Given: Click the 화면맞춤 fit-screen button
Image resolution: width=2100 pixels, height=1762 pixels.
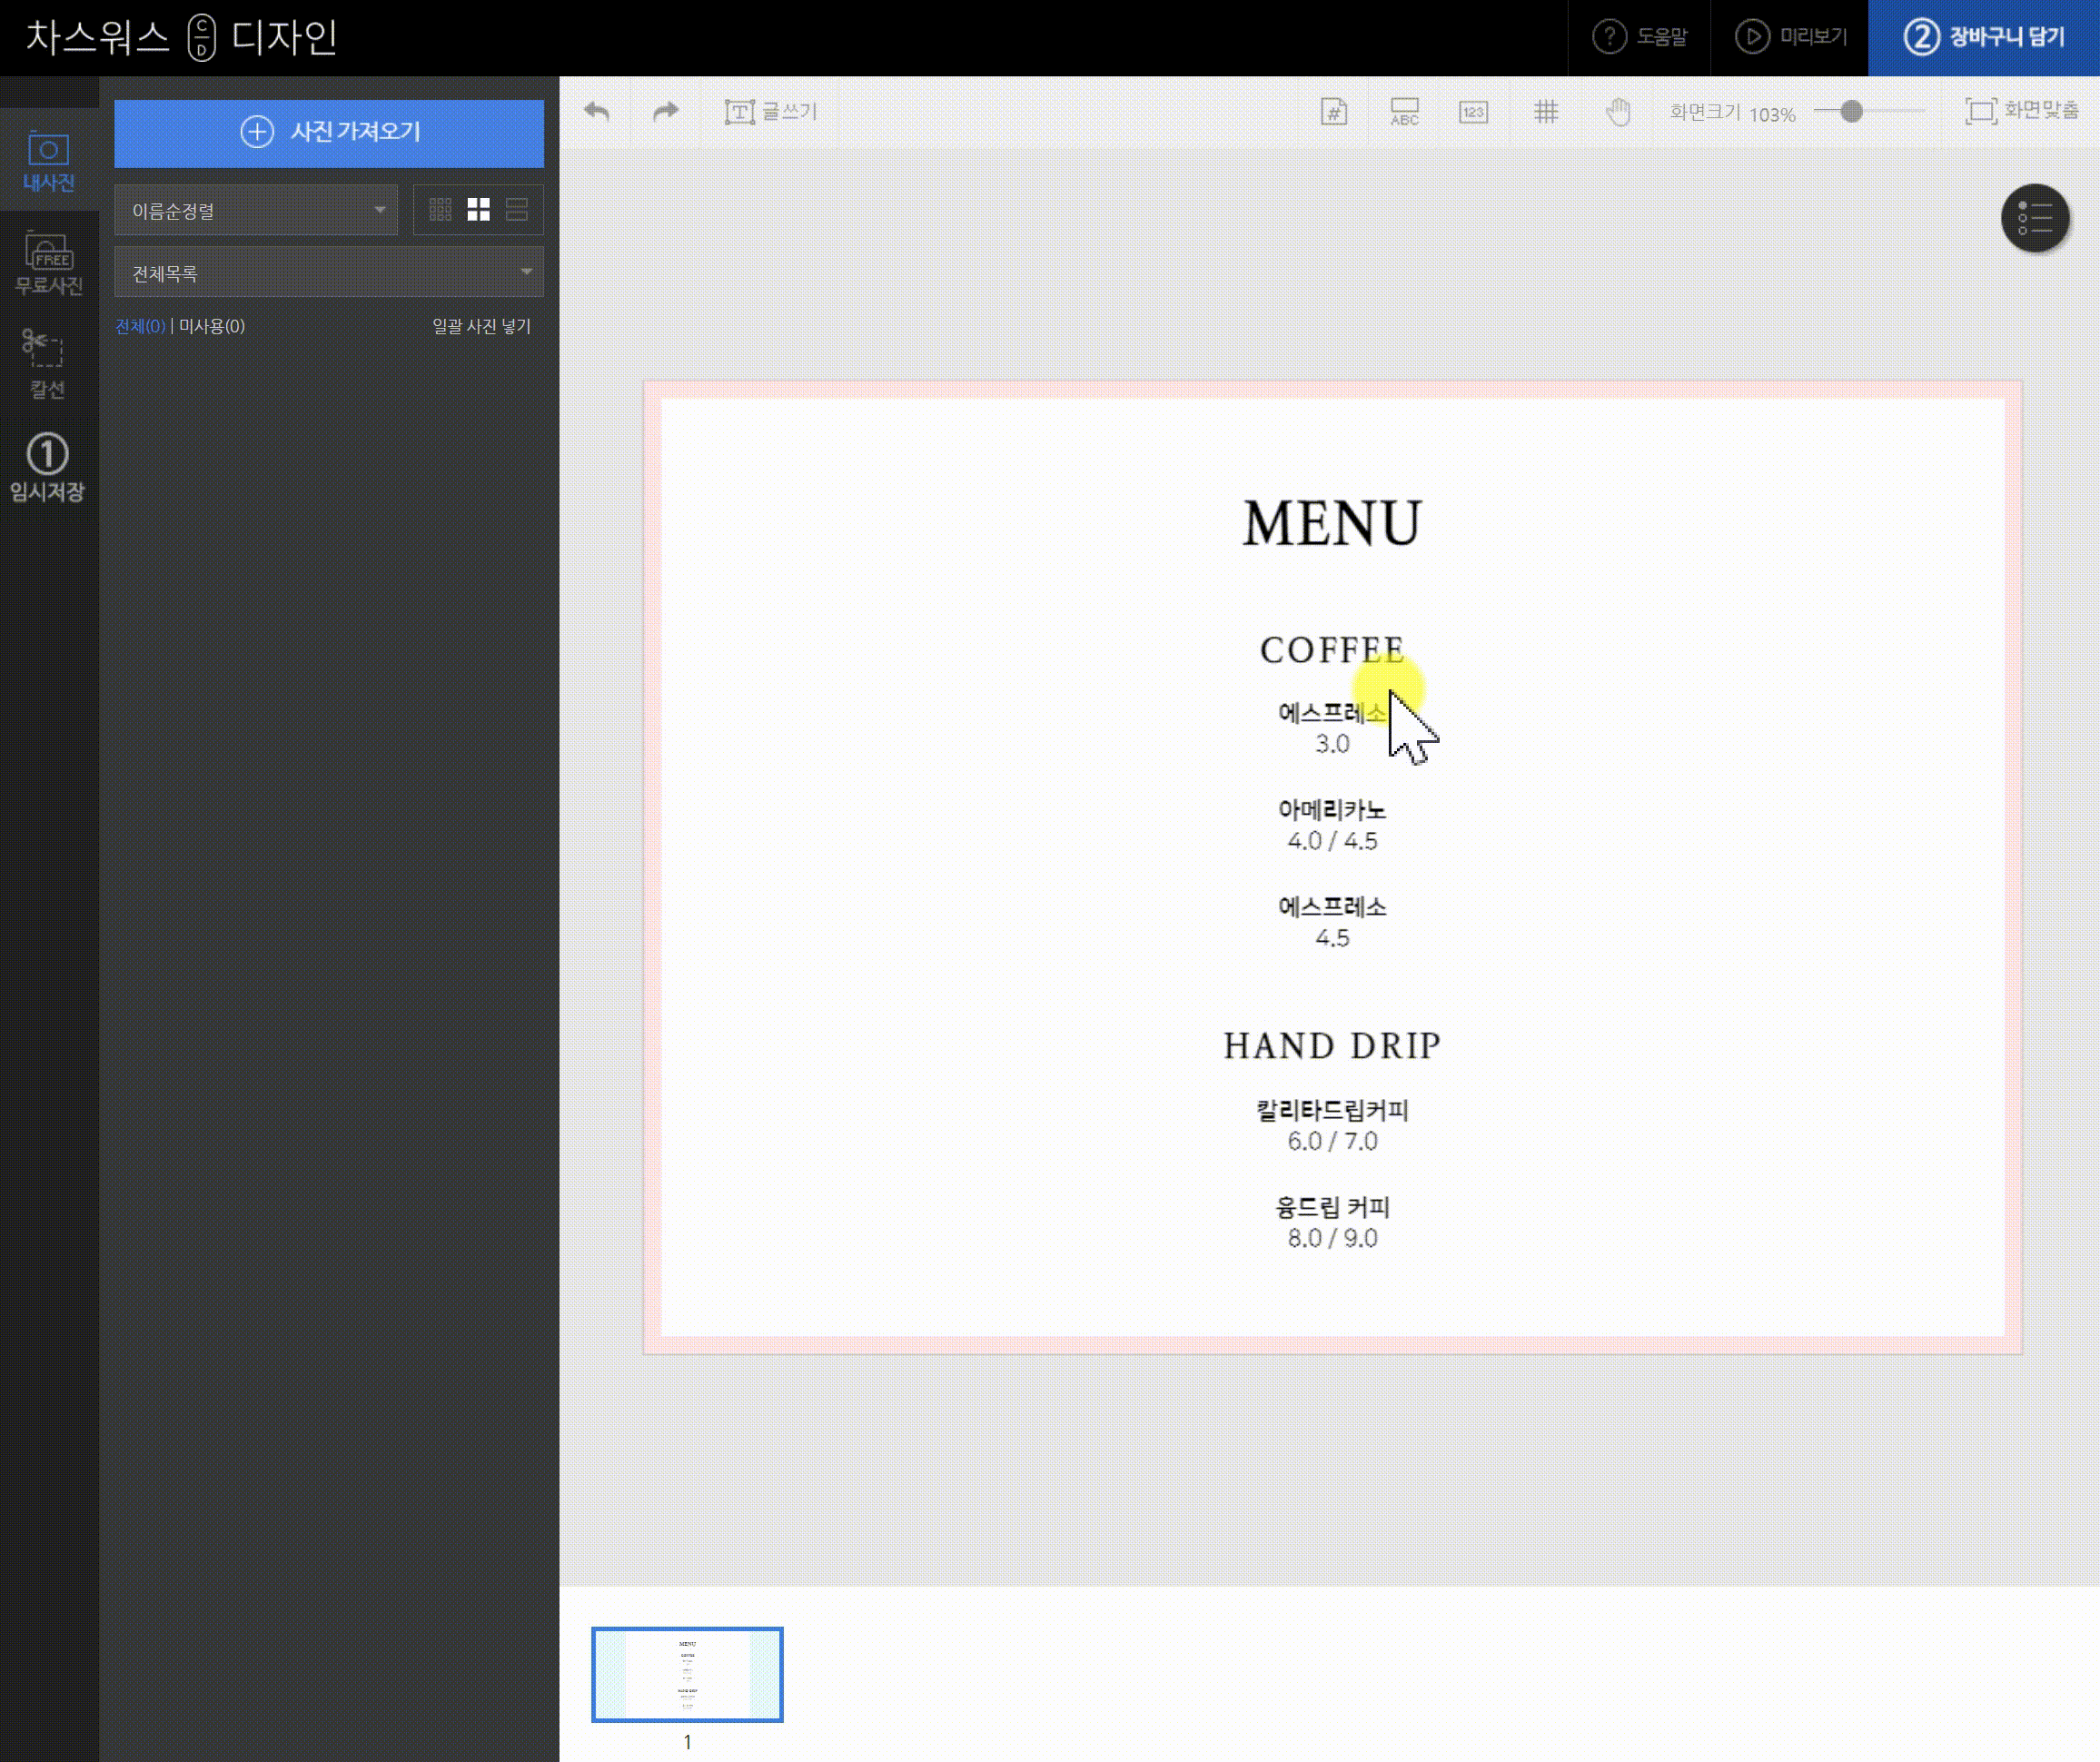Looking at the screenshot, I should point(2021,111).
